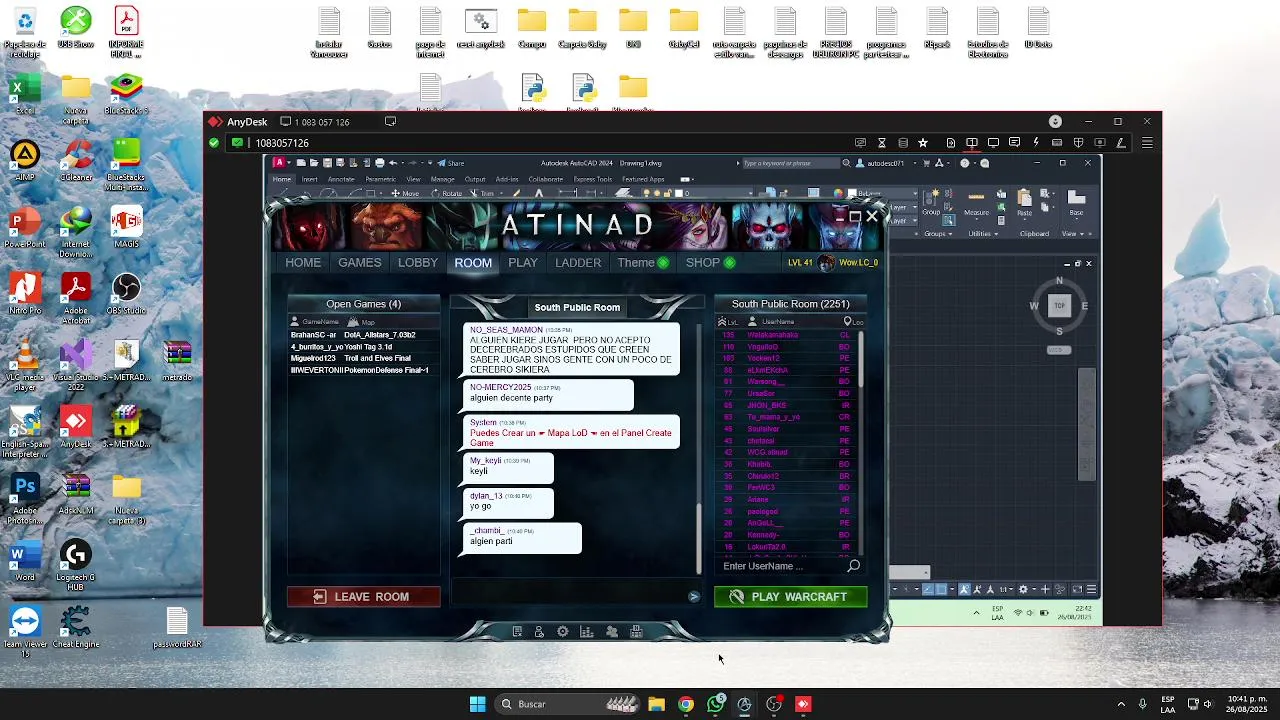Open the Logitech G HUB desktop icon
Image resolution: width=1280 pixels, height=720 pixels.
75,567
